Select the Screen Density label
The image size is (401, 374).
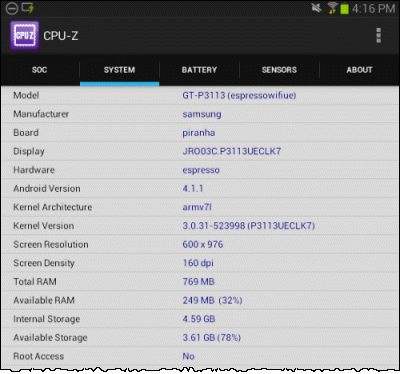44,263
